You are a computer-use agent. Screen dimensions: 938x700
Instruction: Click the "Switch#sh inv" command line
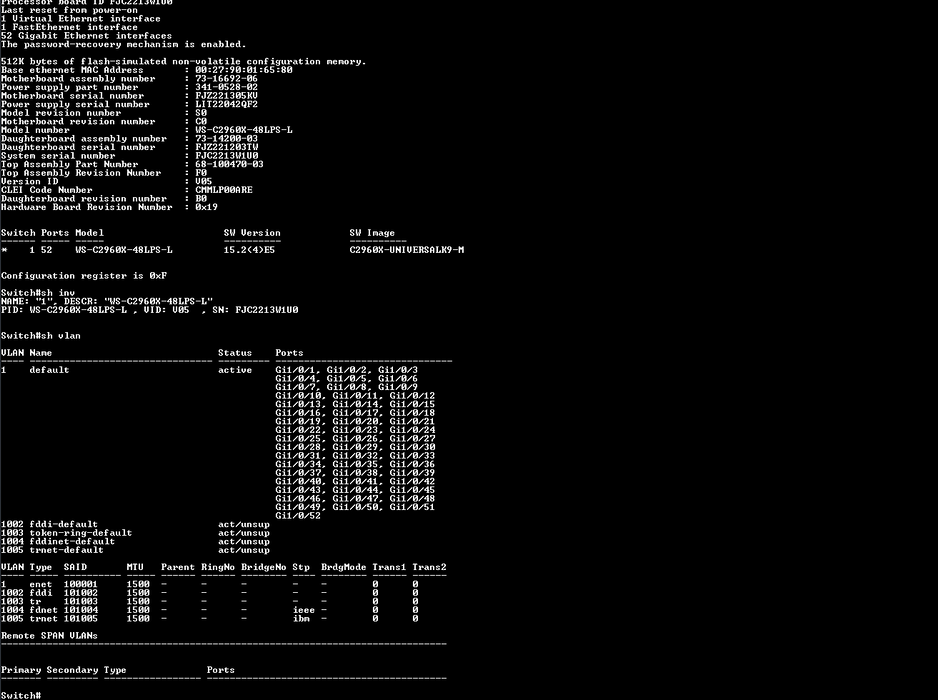38,293
